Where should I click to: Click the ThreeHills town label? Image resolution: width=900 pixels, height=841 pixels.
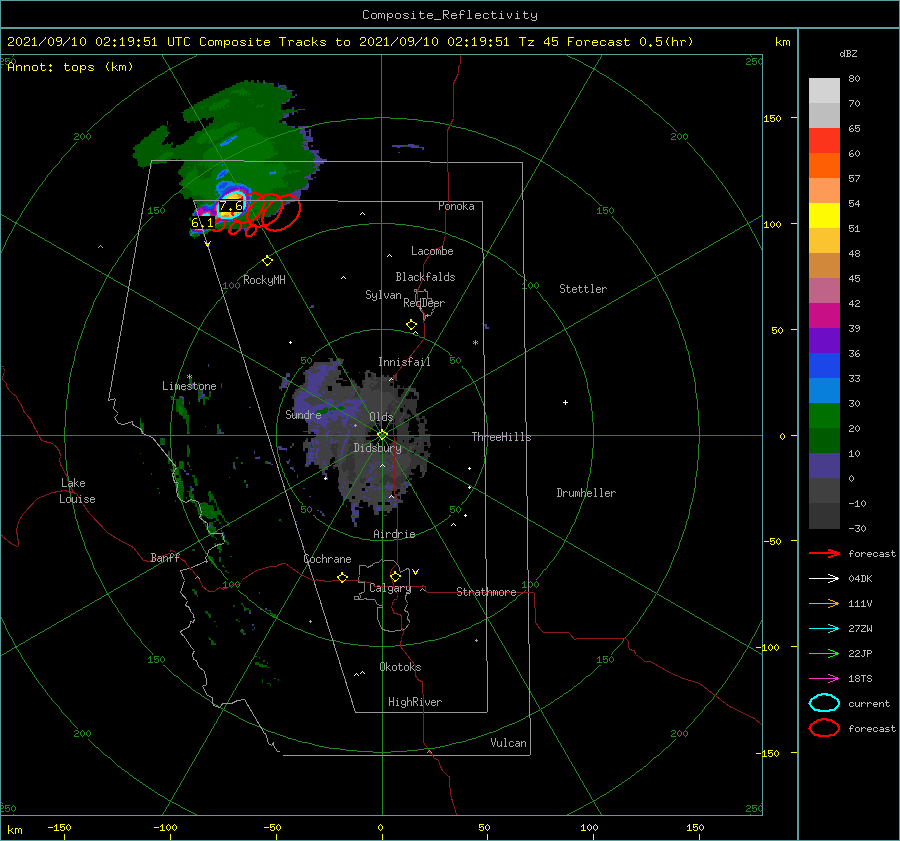(x=502, y=437)
